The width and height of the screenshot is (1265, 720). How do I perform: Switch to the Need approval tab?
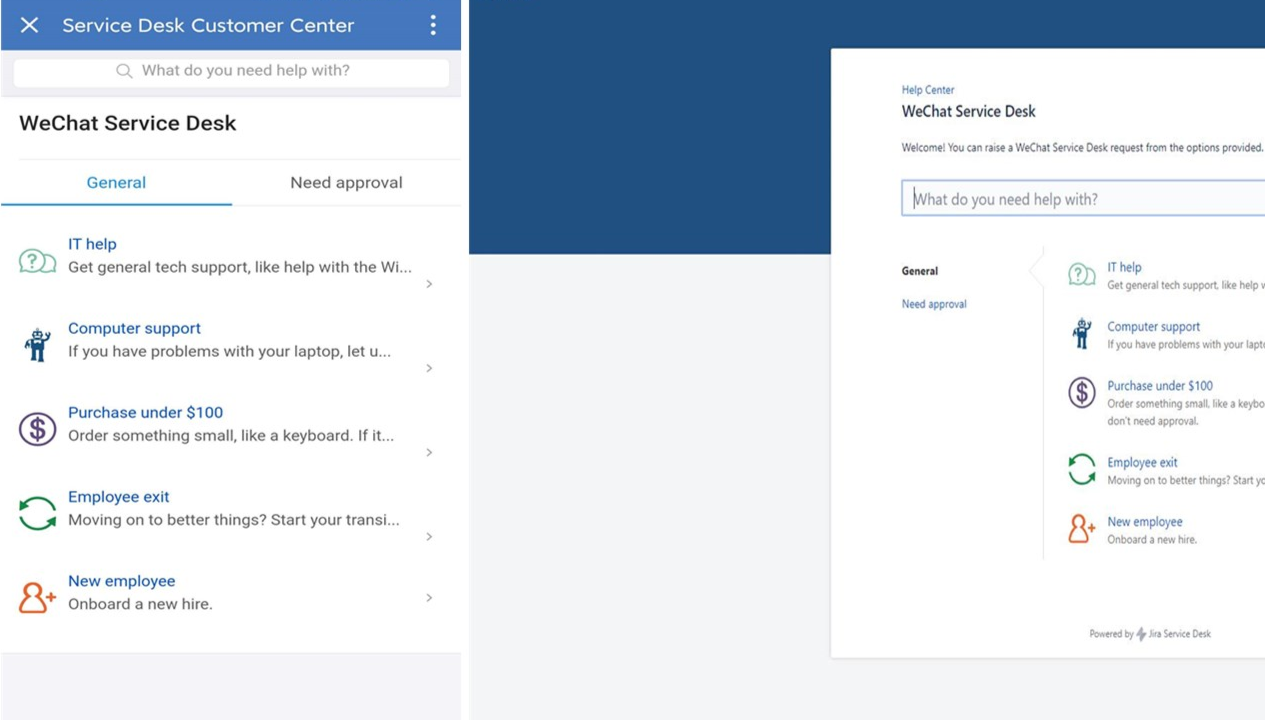click(346, 183)
